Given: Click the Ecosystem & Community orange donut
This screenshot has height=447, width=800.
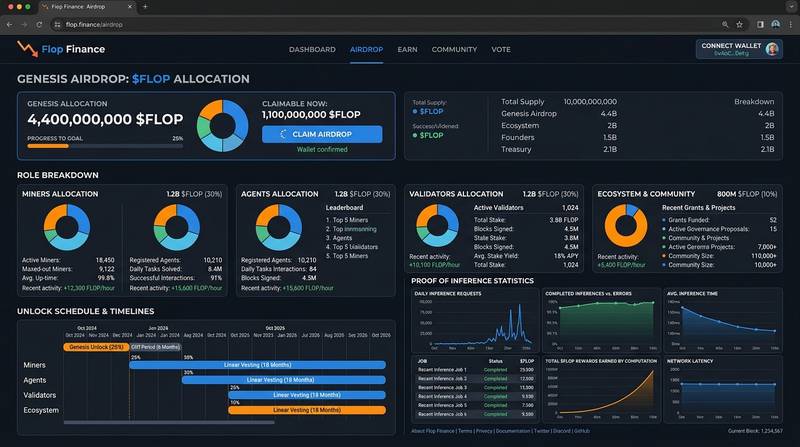Looking at the screenshot, I should (x=626, y=225).
